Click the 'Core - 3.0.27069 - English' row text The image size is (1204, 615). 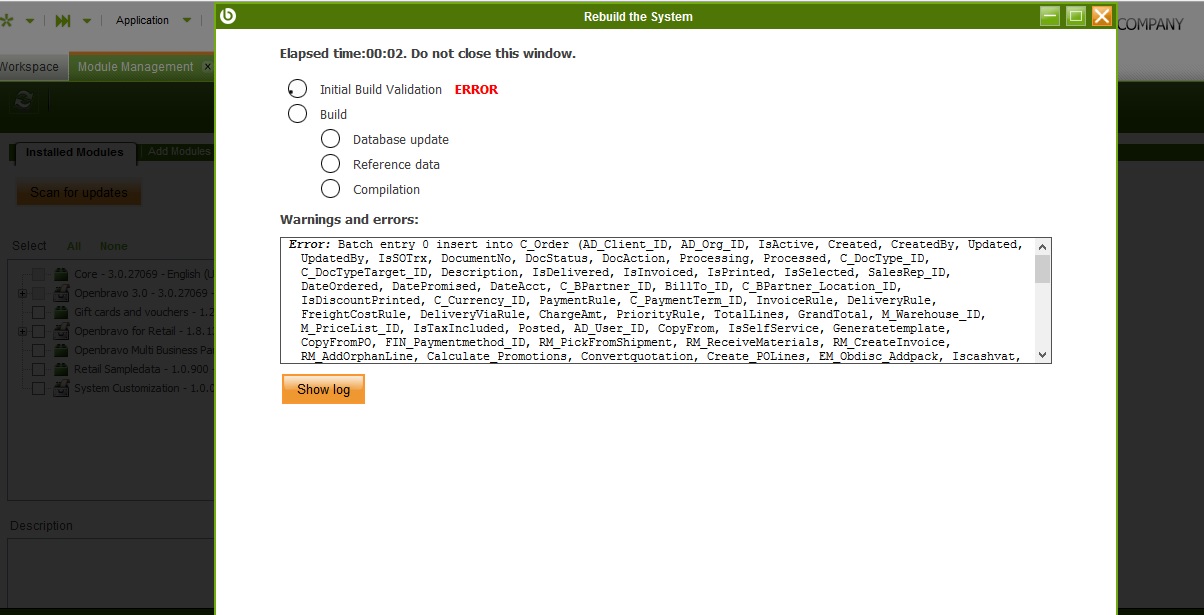pos(144,274)
